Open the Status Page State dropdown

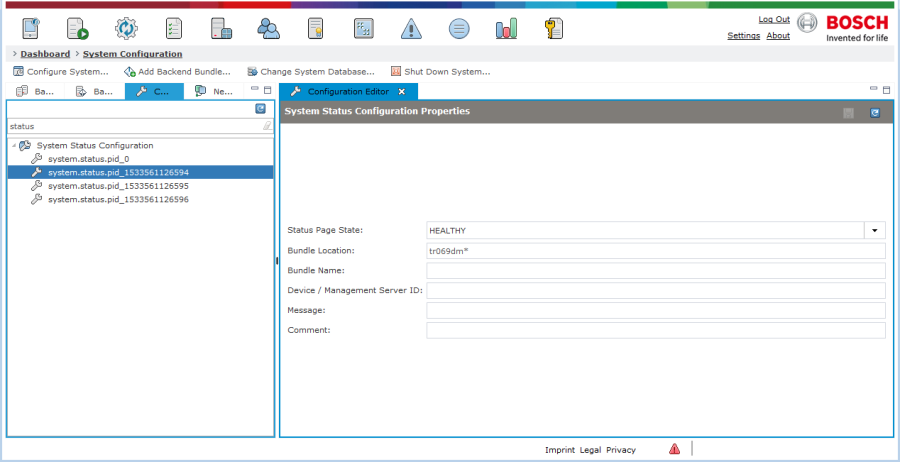[875, 230]
